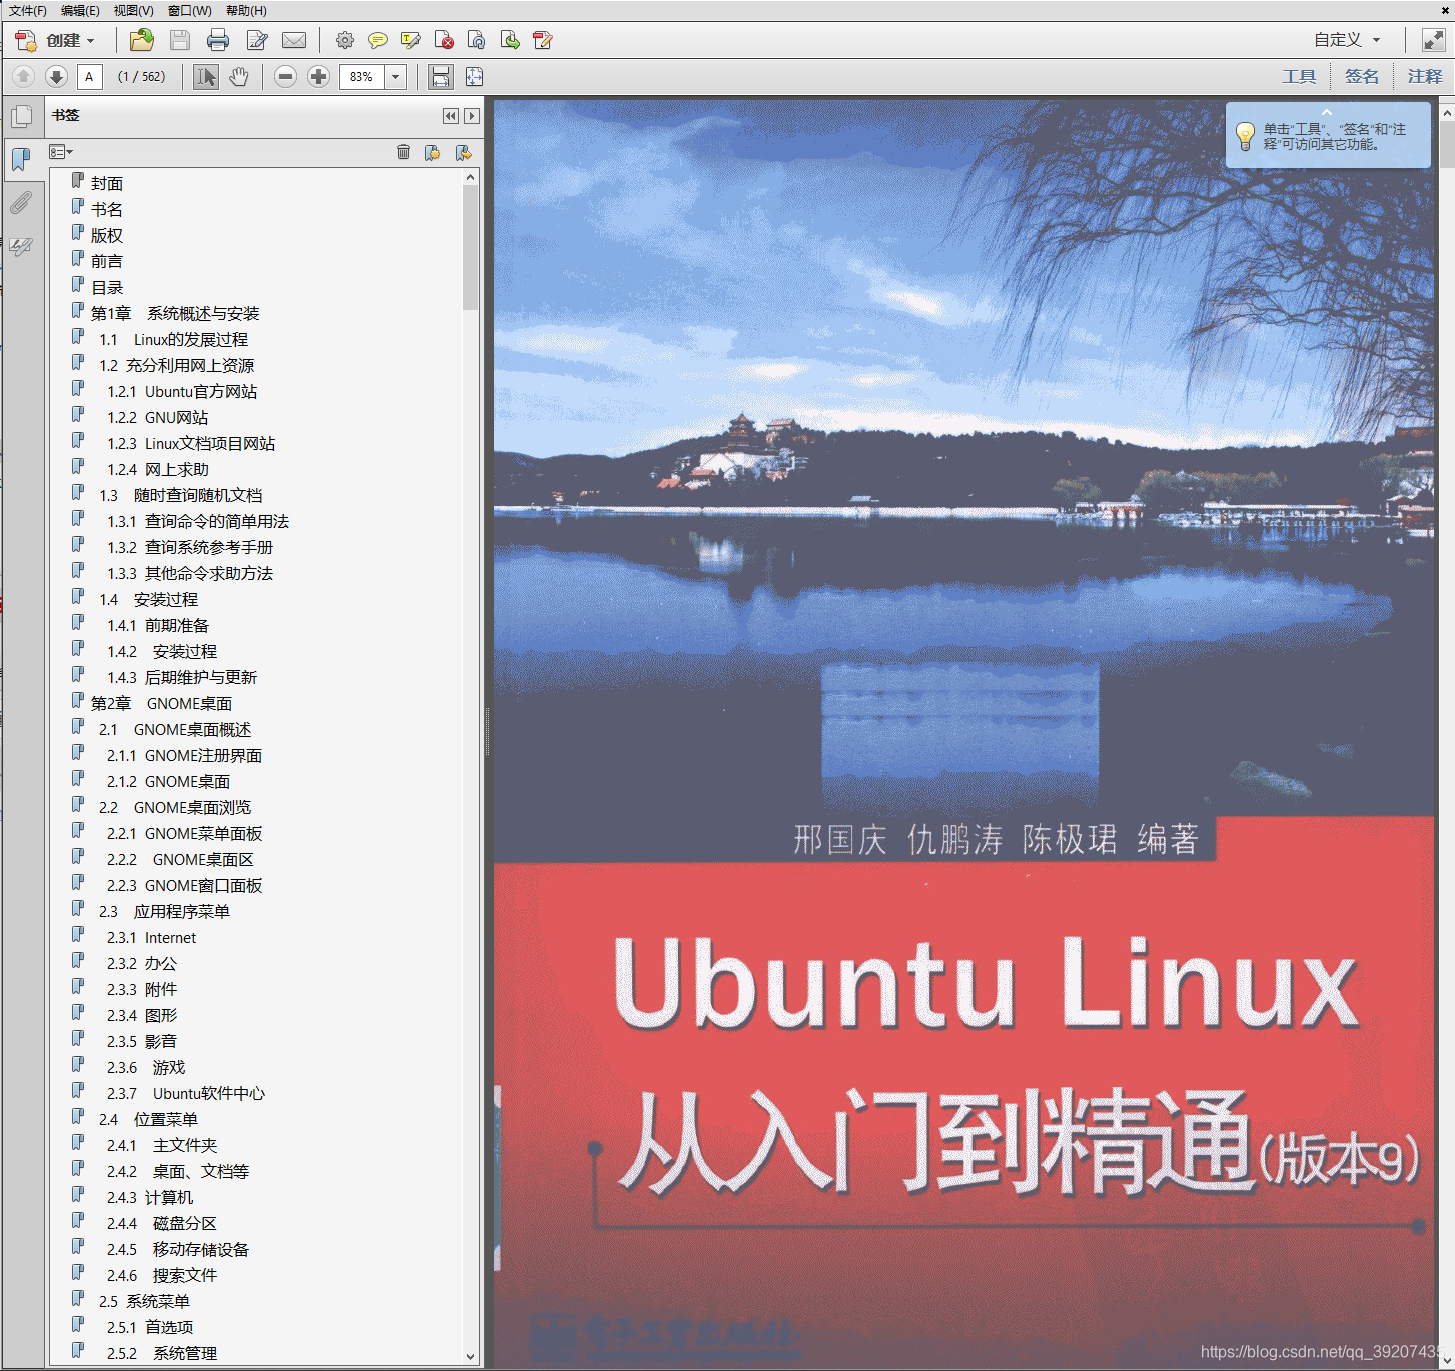Activate the text selection cursor tool

click(206, 76)
